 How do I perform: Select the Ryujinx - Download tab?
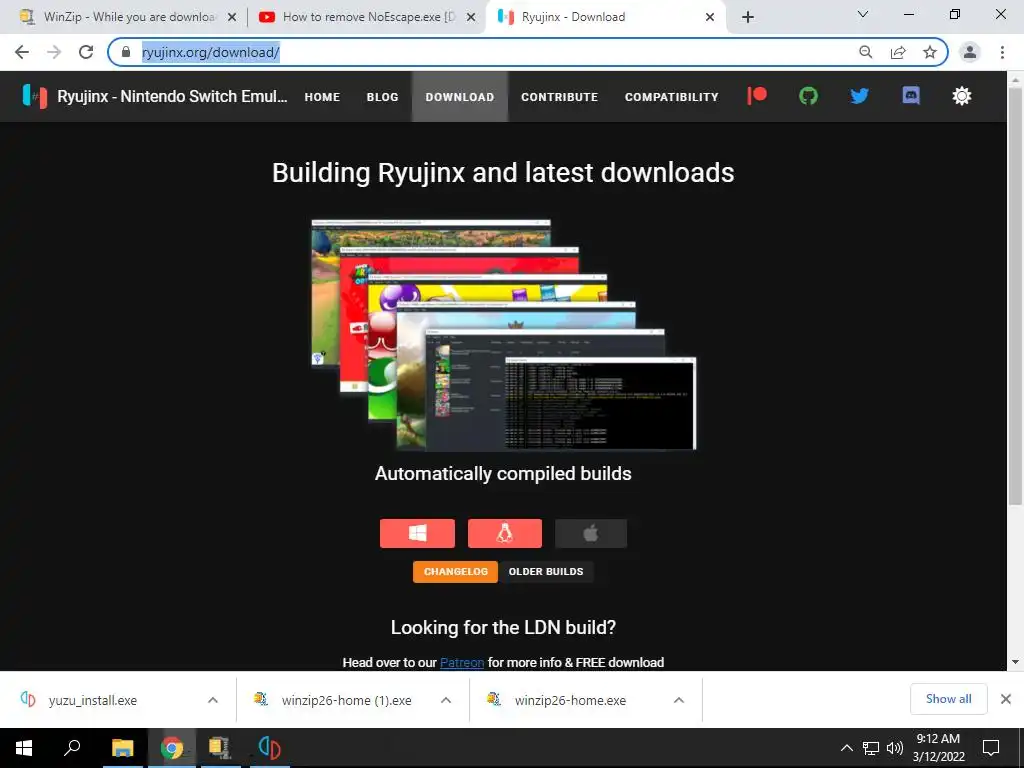tap(604, 17)
